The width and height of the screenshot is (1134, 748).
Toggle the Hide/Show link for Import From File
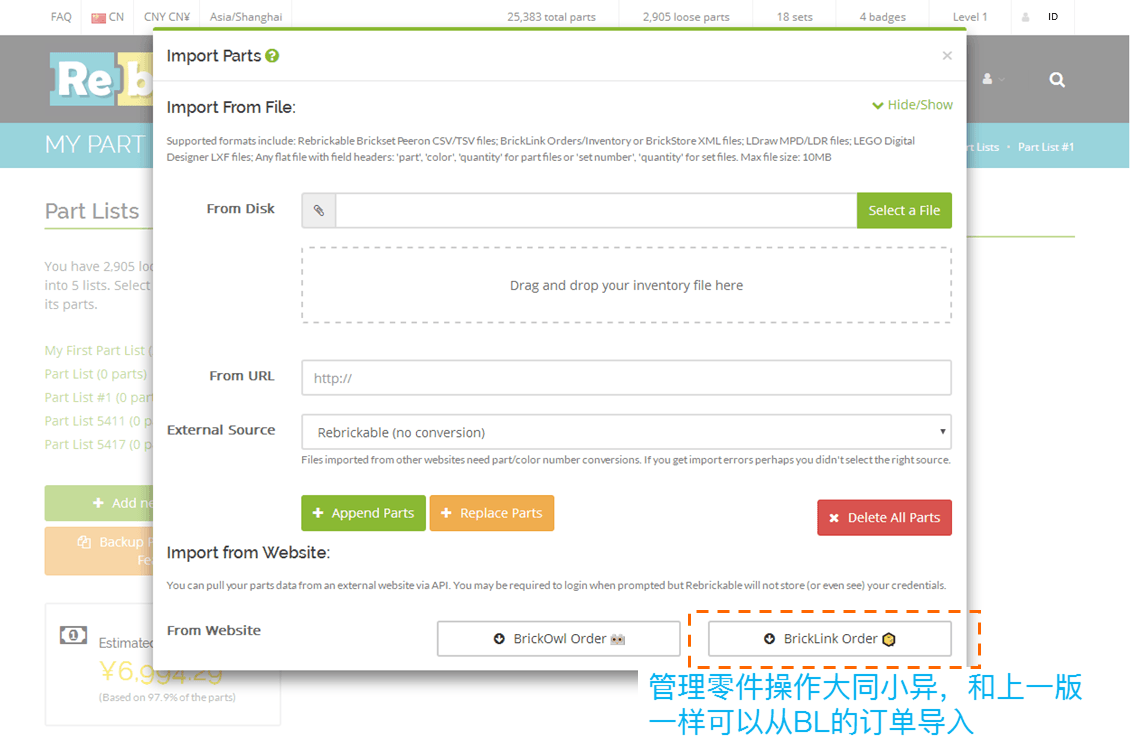[x=912, y=105]
